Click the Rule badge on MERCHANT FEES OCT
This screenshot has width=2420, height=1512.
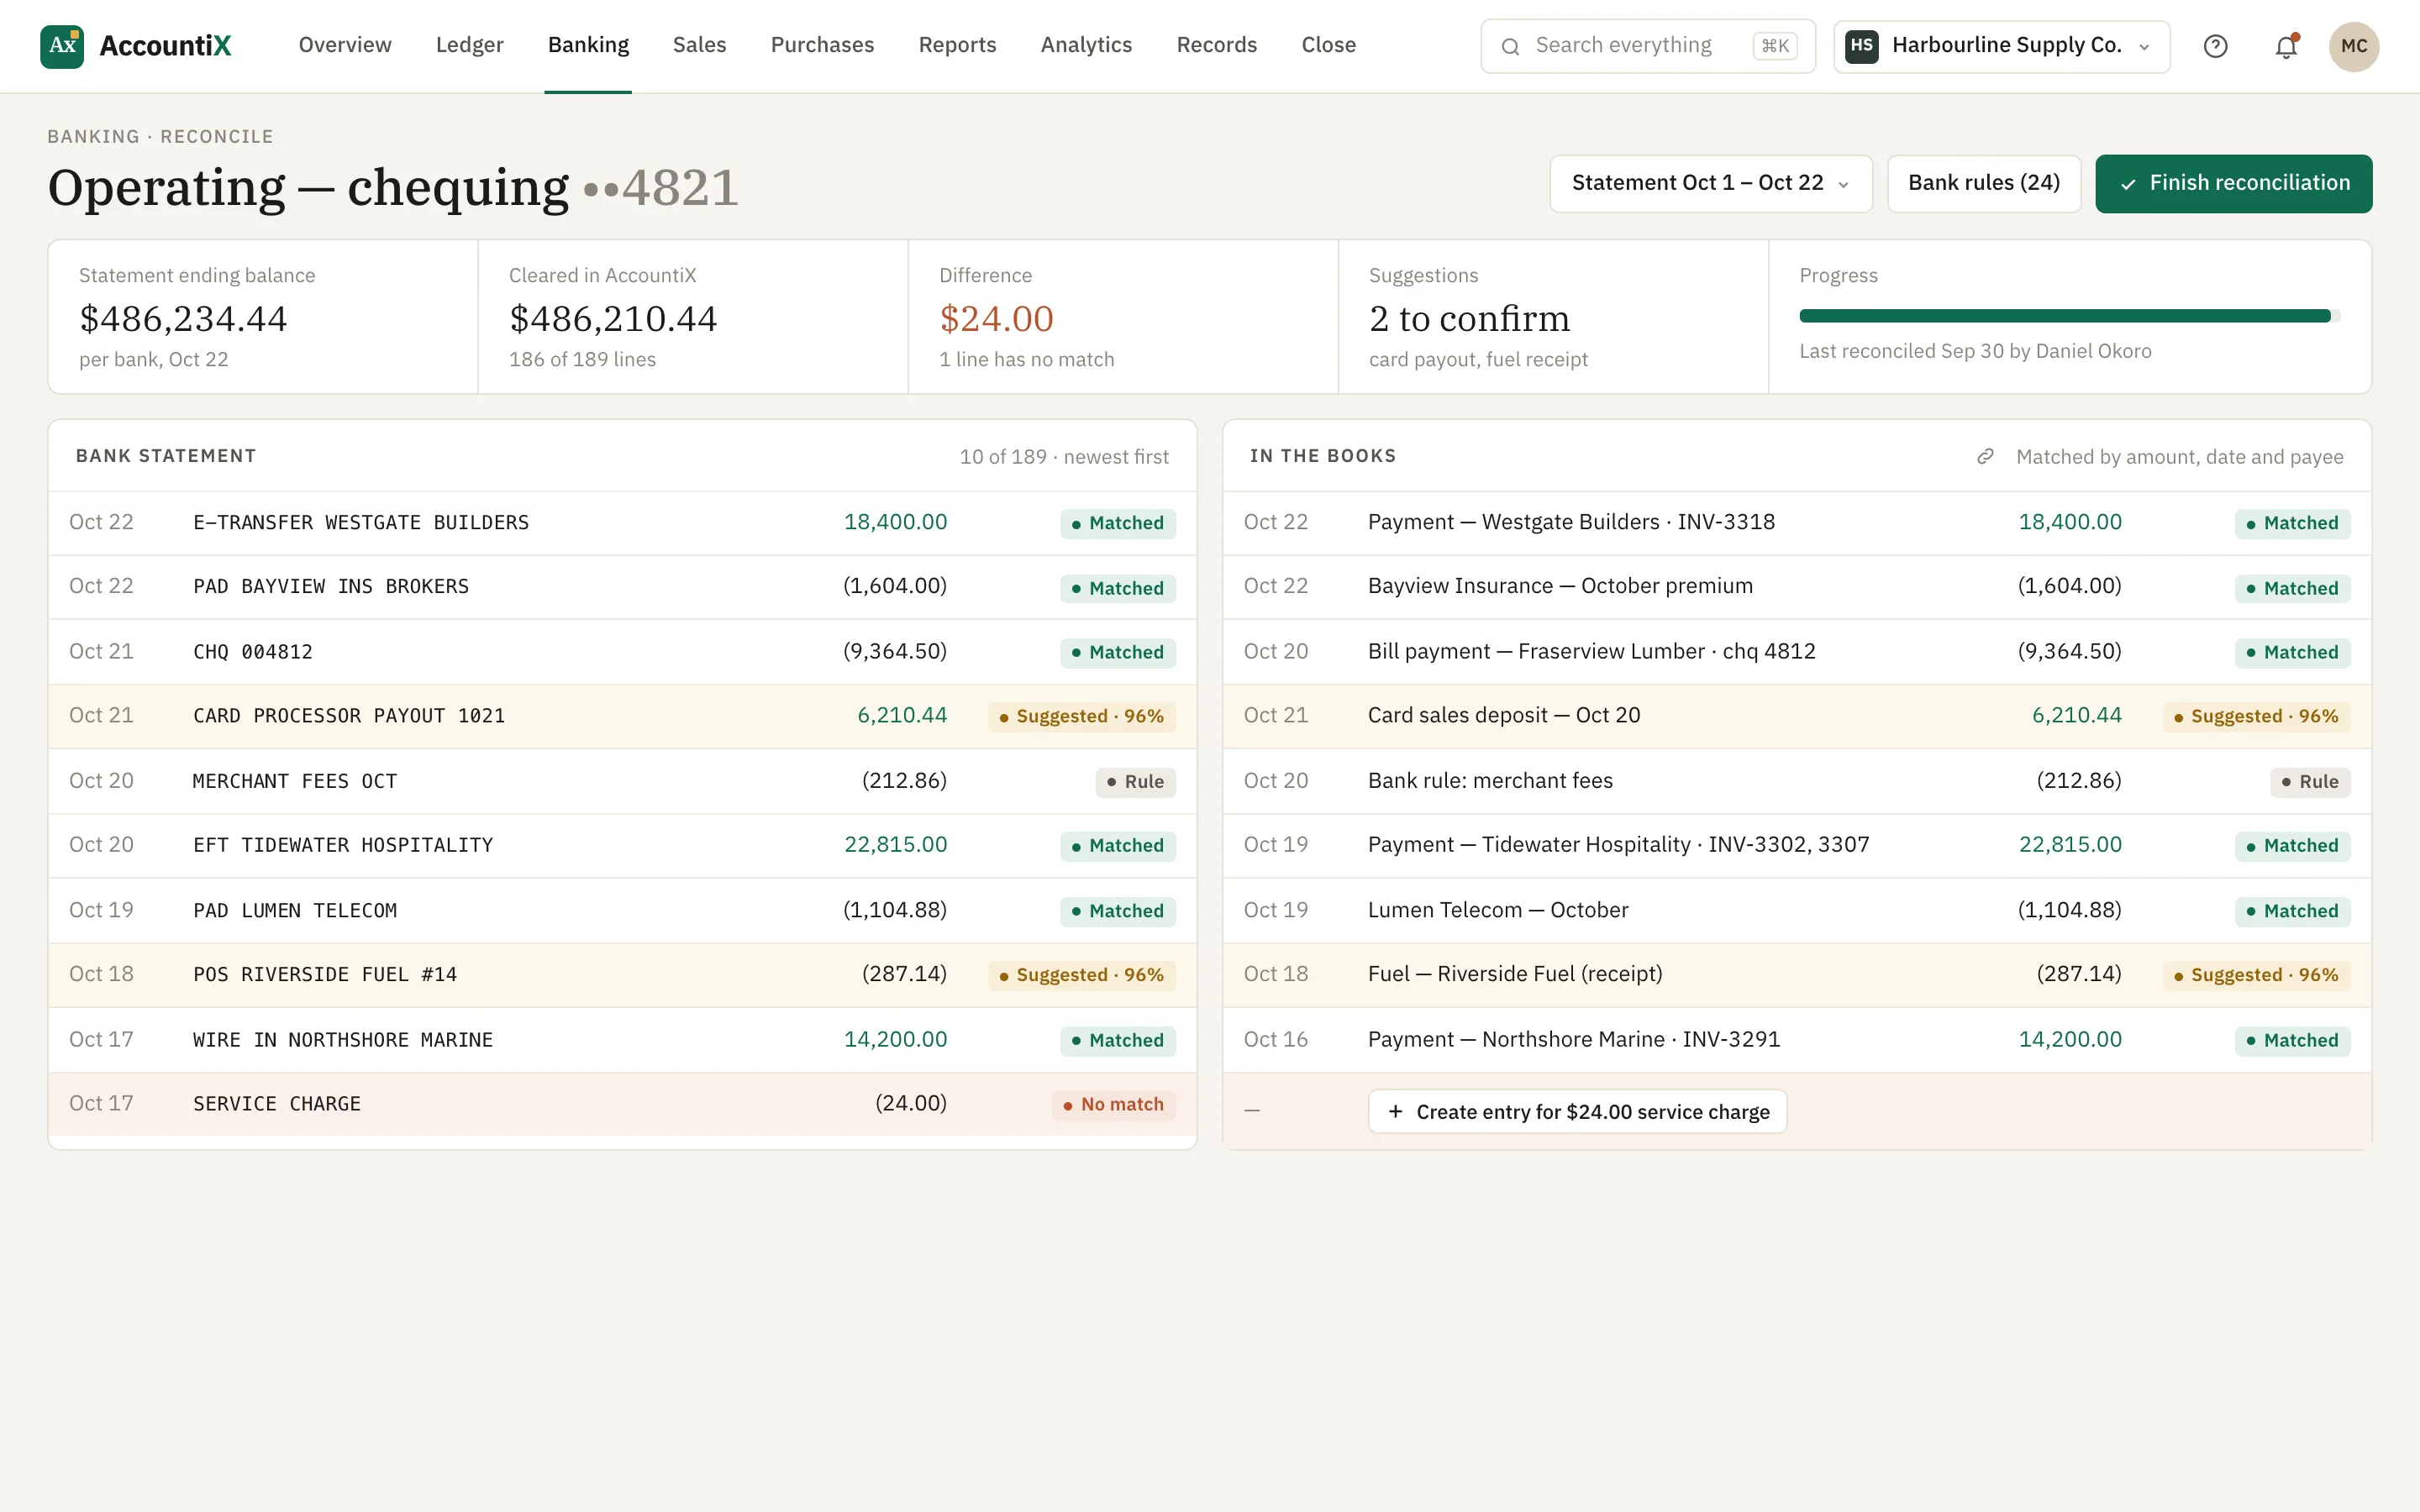click(1135, 781)
